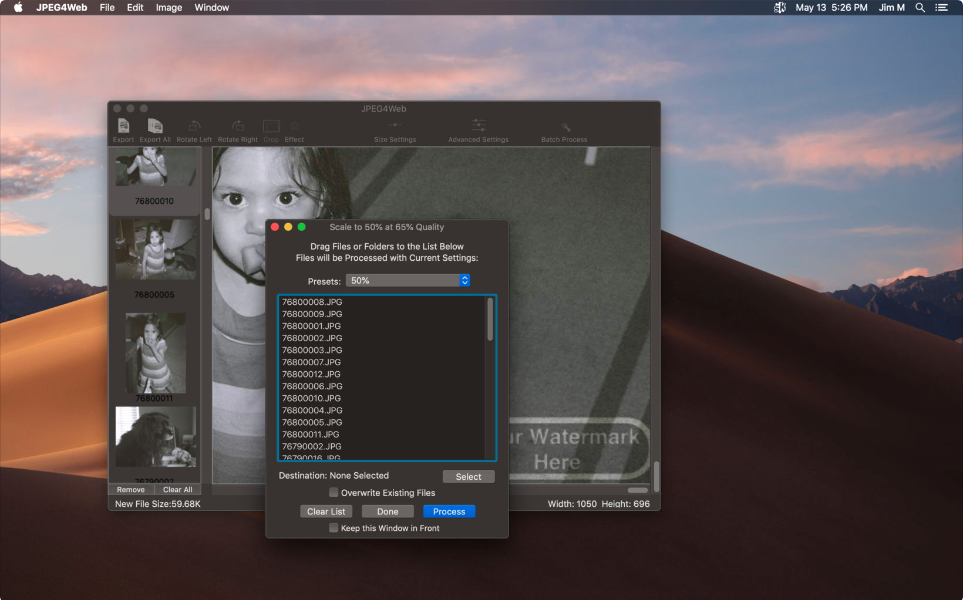This screenshot has width=967, height=600.
Task: Open Advanced Settings in toolbar
Action: pos(479,130)
